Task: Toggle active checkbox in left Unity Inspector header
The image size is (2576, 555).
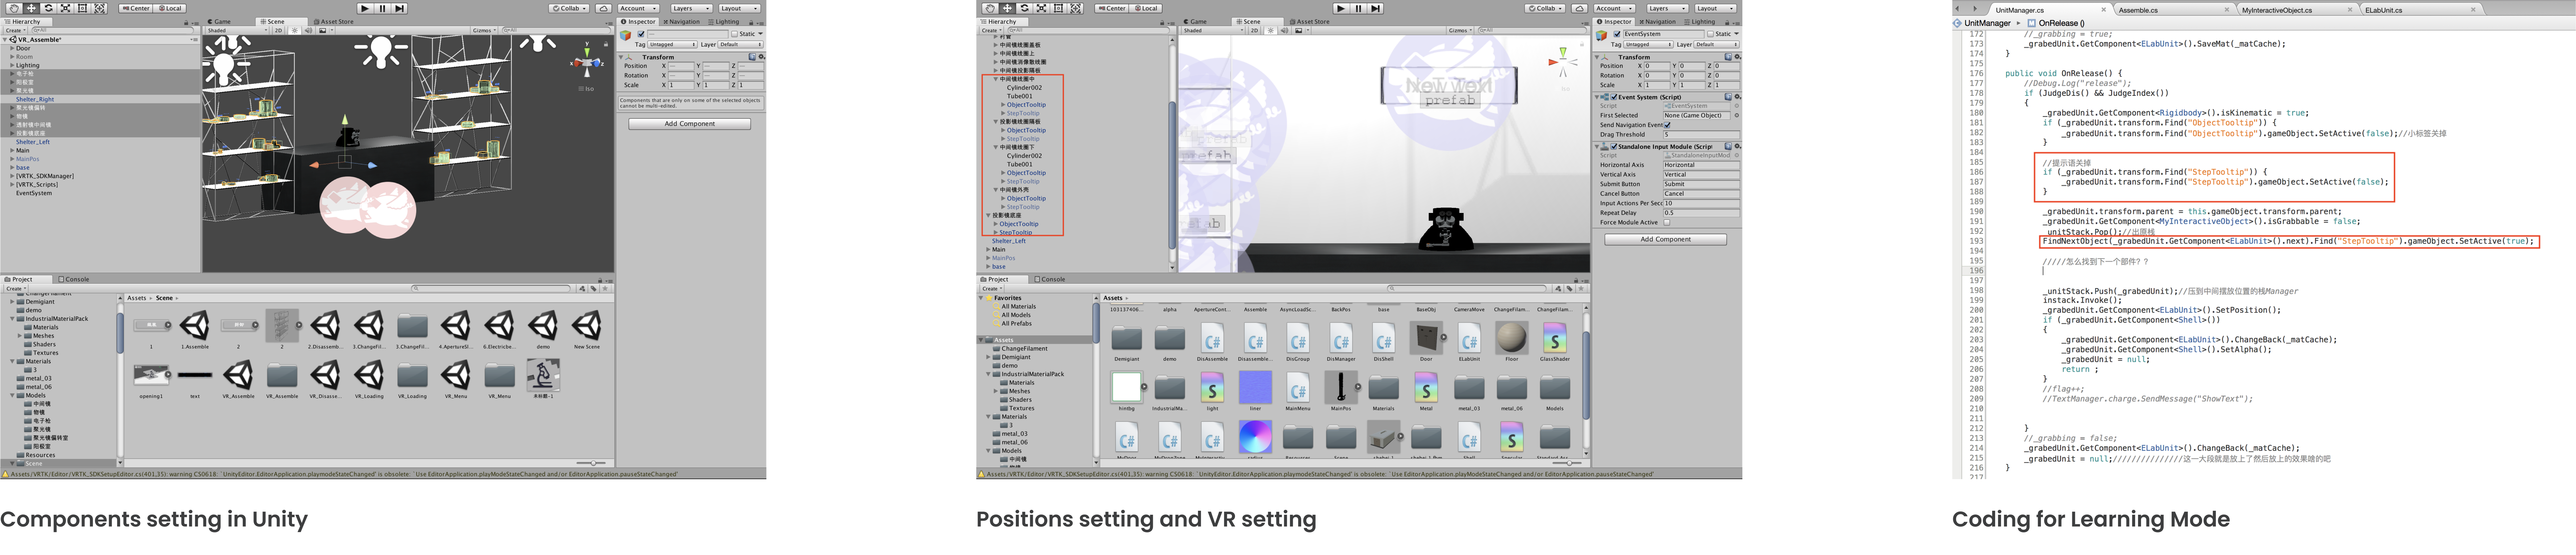Action: coord(641,34)
